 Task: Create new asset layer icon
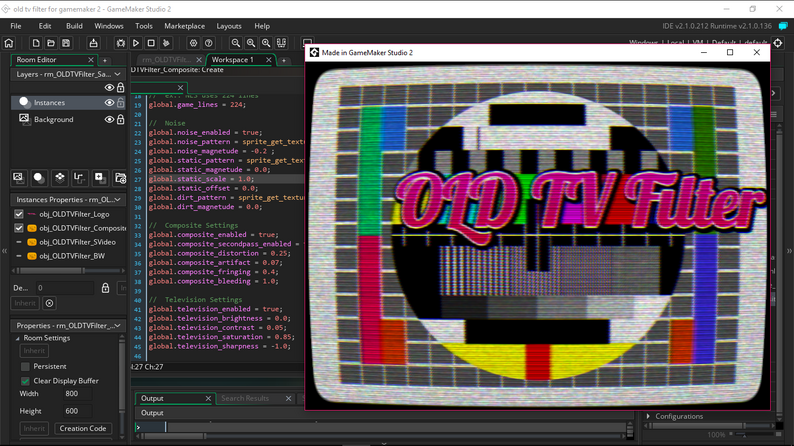tap(99, 178)
